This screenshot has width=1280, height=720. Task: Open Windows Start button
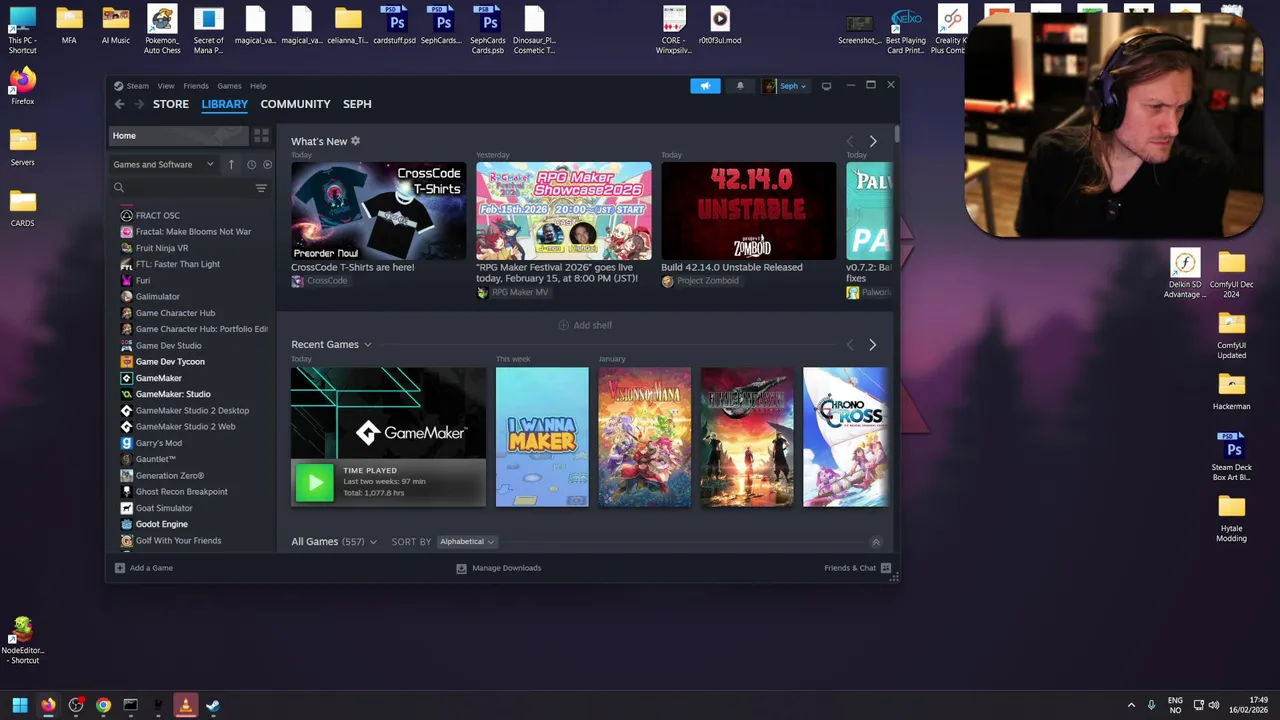coord(20,705)
